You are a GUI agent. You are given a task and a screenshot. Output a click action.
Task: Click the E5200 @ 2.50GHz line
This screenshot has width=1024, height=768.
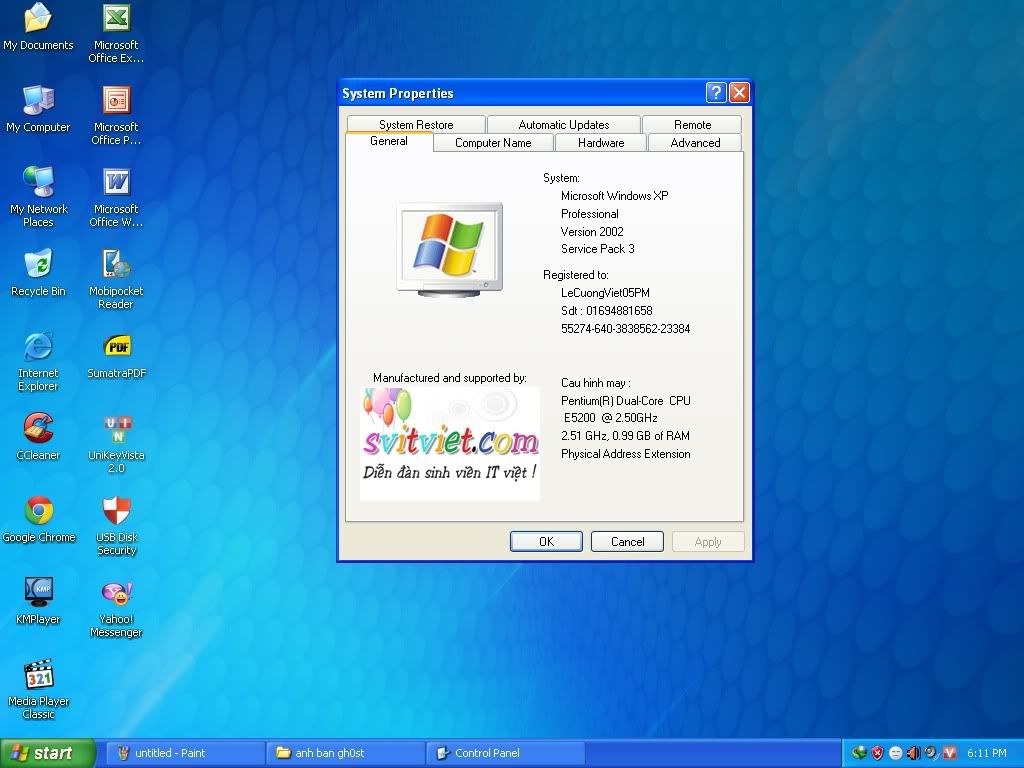tap(611, 418)
